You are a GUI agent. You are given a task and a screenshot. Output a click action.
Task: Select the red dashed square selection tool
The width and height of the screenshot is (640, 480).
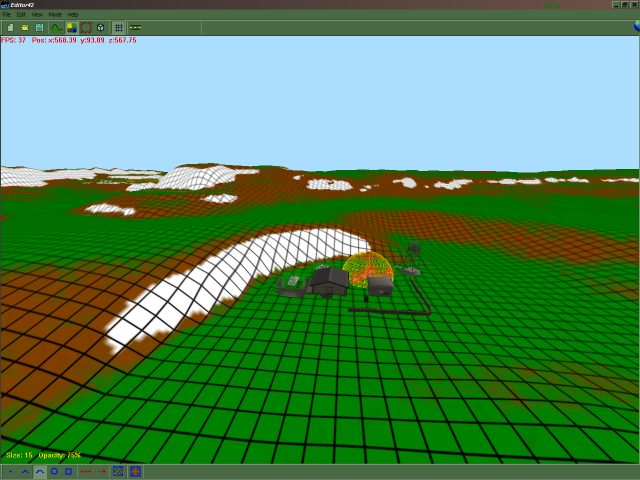pos(86,28)
